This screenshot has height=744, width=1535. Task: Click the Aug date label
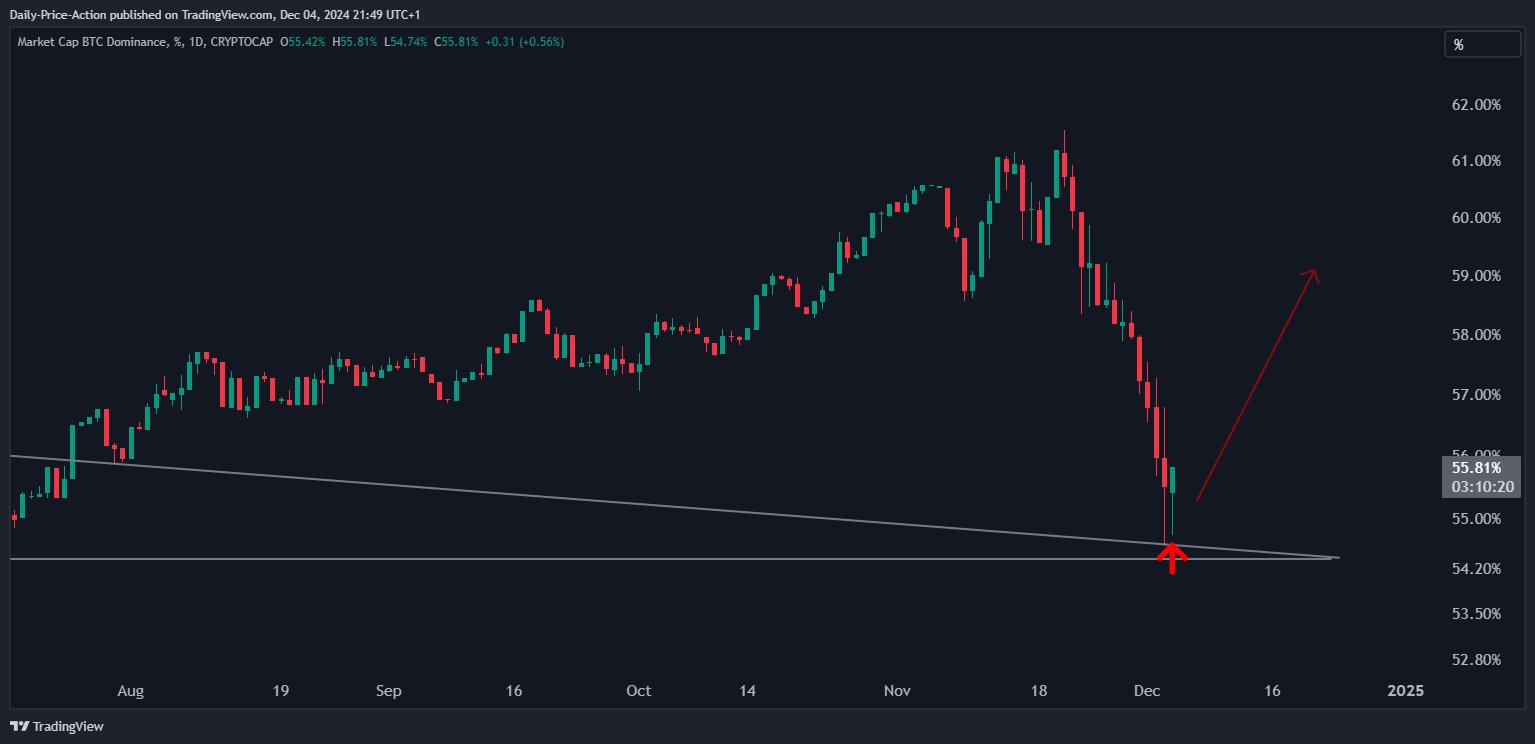tap(131, 691)
